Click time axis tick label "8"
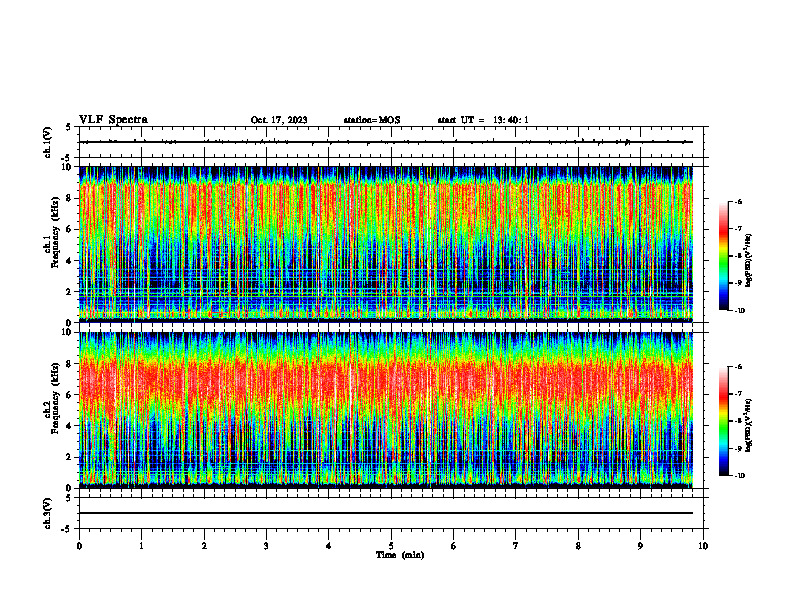Viewport: 792px width, 612px height. [578, 546]
